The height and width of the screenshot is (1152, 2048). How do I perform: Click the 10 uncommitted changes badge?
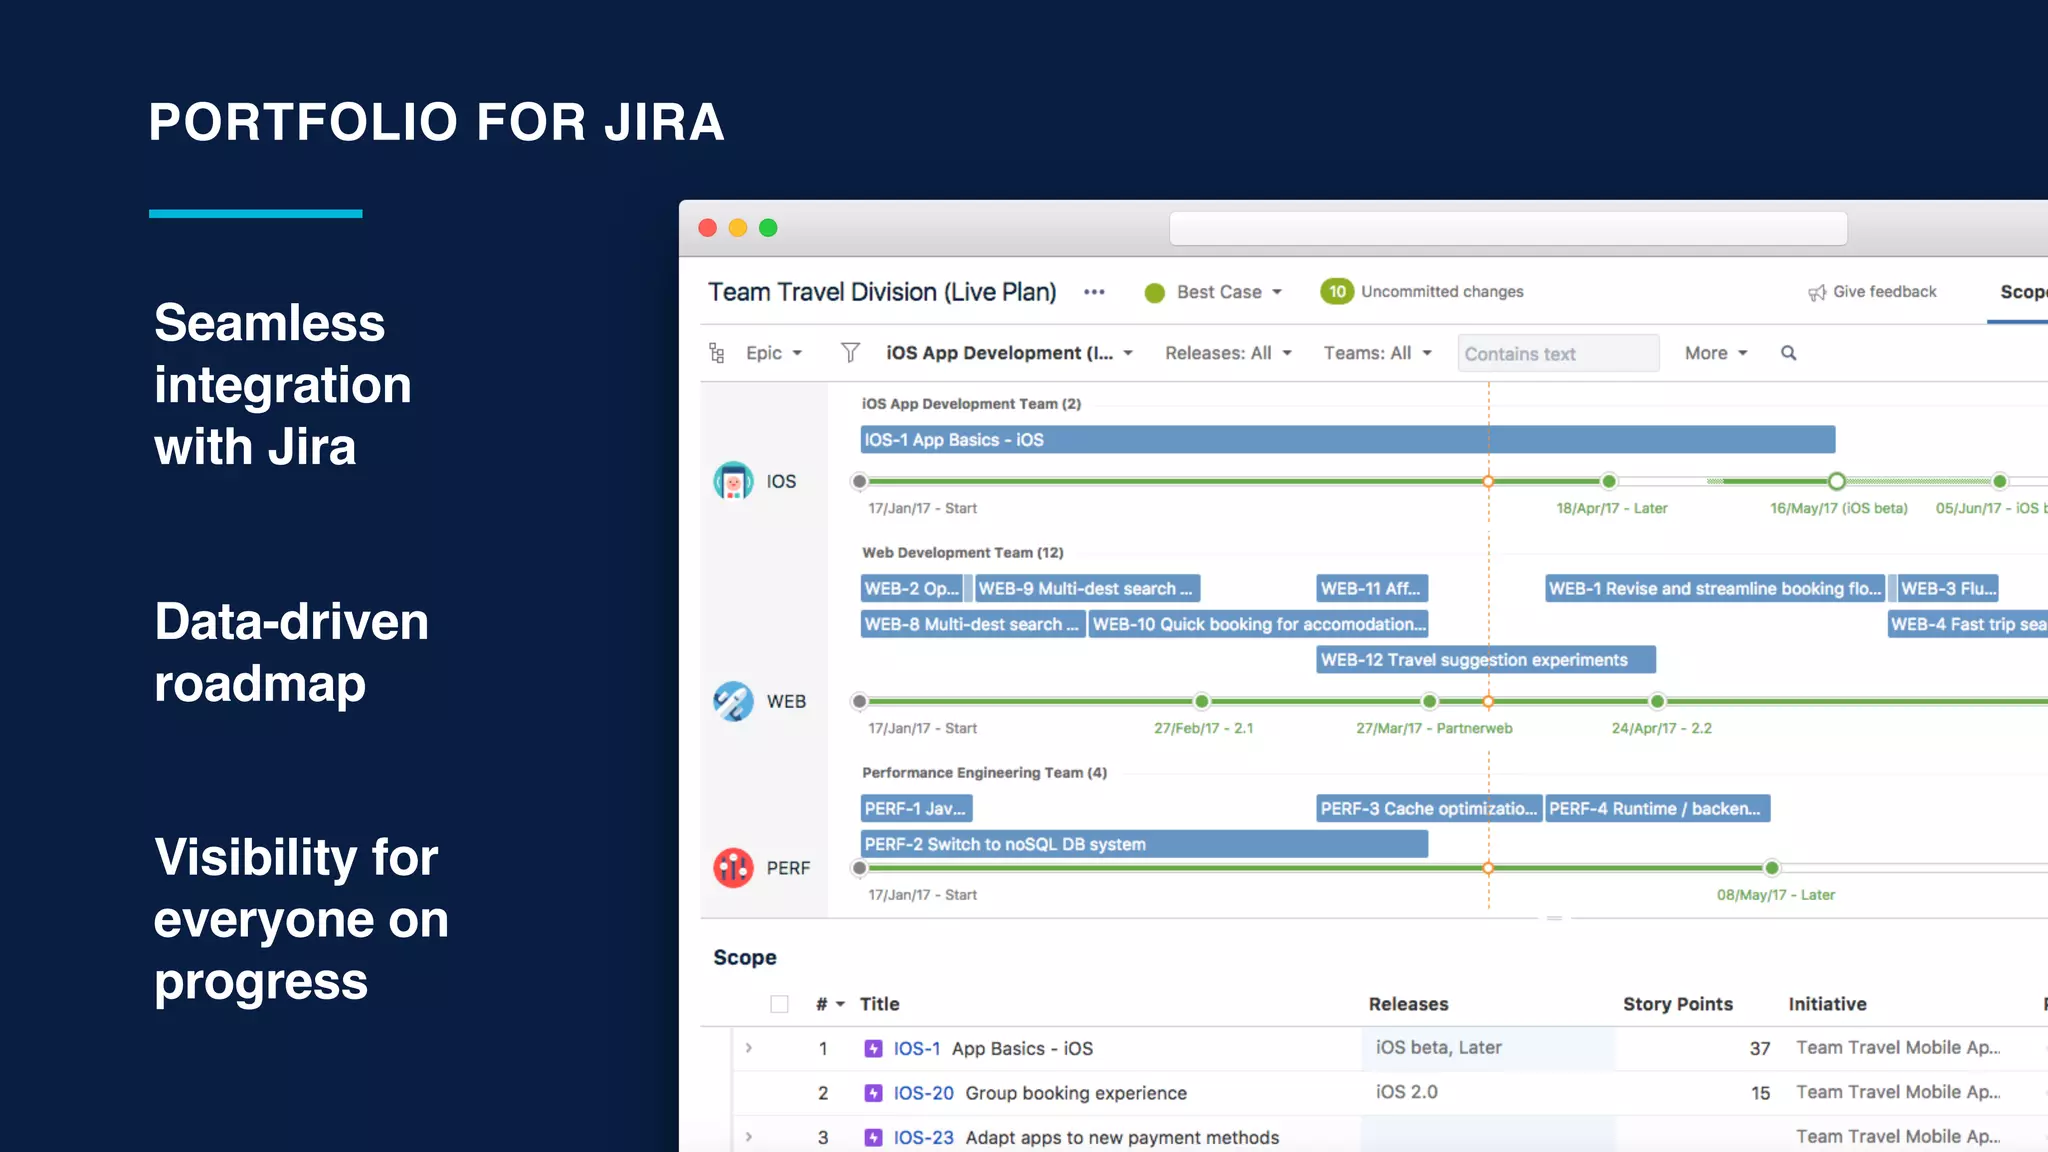(1337, 291)
